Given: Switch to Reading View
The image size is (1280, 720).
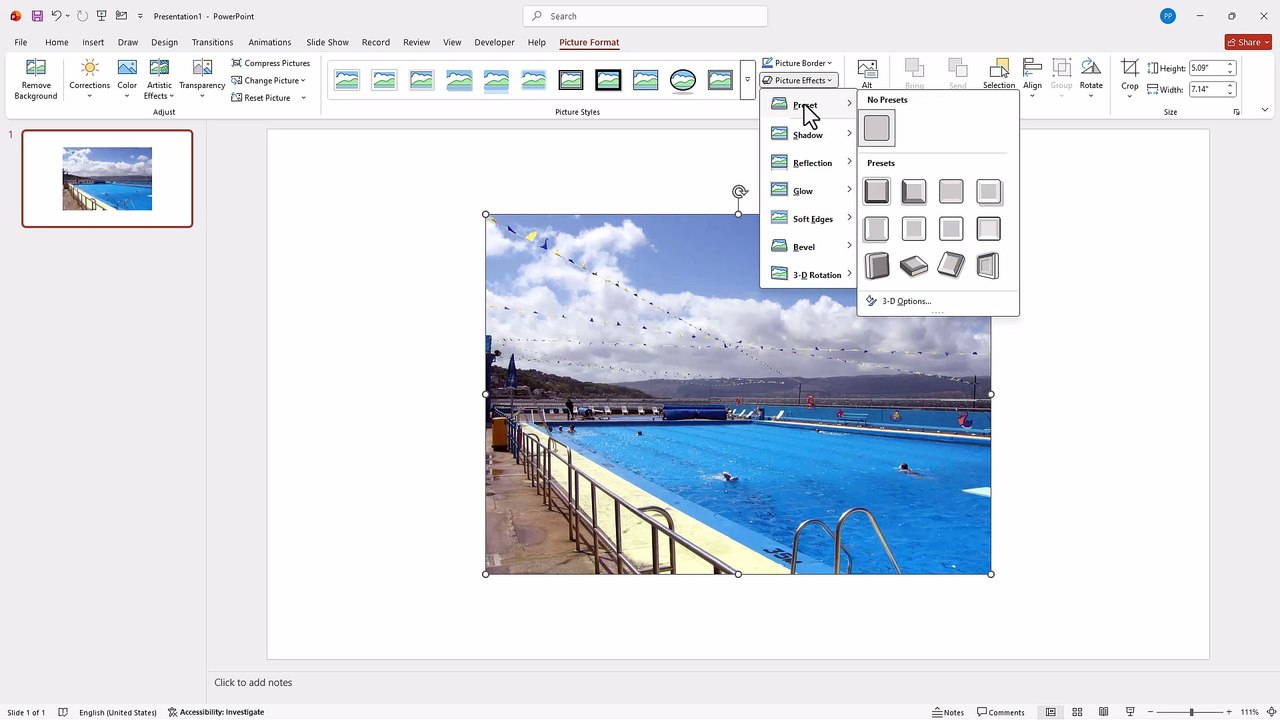Looking at the screenshot, I should pyautogui.click(x=1103, y=712).
